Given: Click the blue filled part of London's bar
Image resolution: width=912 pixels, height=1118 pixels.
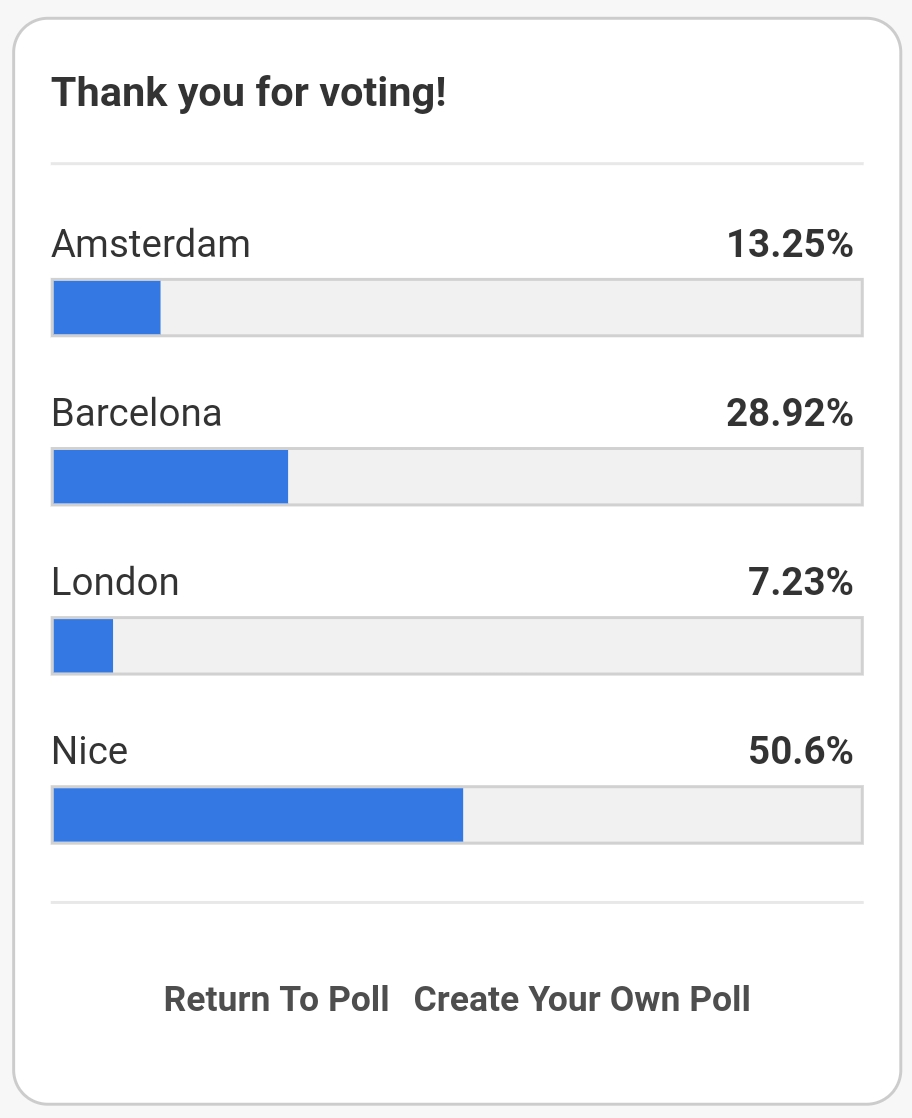Looking at the screenshot, I should (x=83, y=646).
